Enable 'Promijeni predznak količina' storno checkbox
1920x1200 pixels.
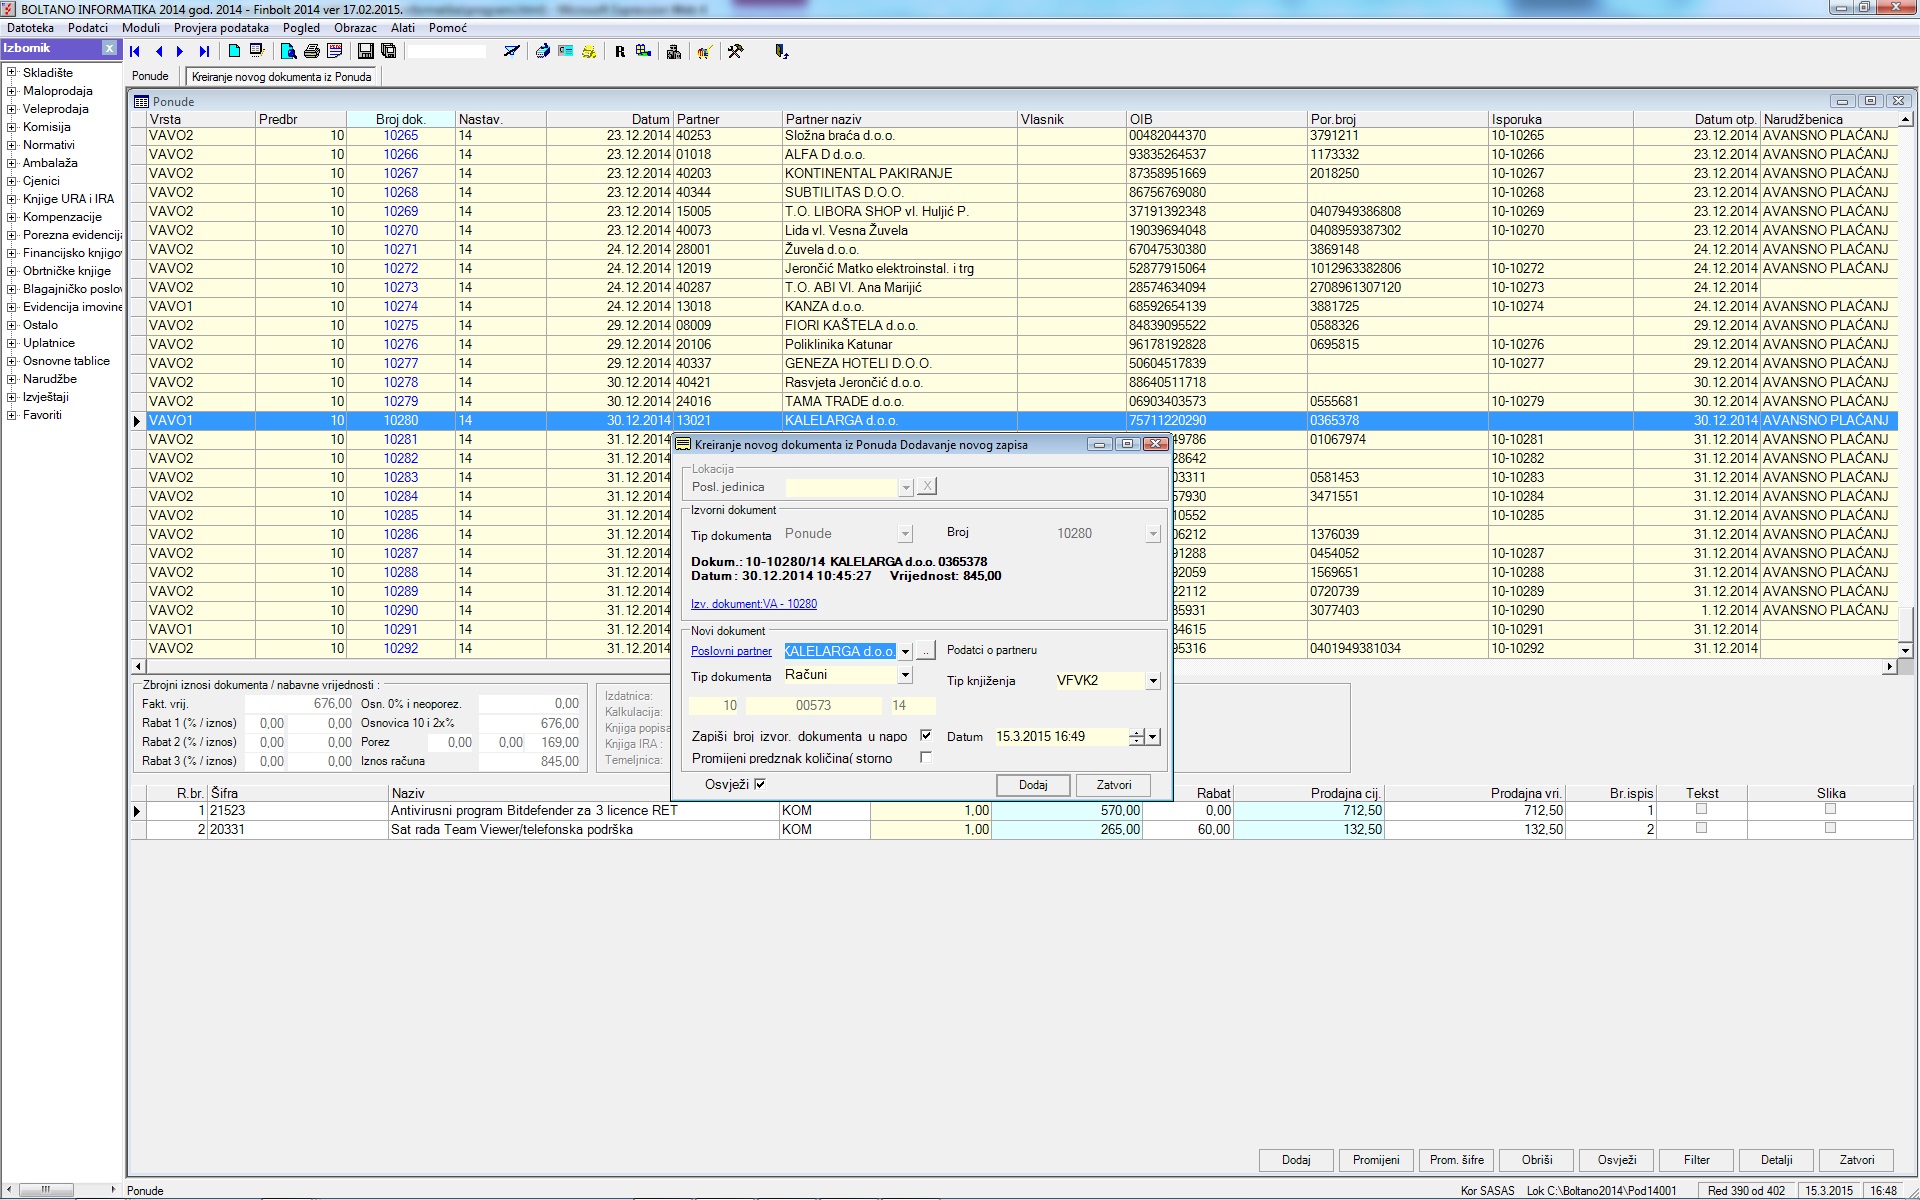(x=926, y=757)
